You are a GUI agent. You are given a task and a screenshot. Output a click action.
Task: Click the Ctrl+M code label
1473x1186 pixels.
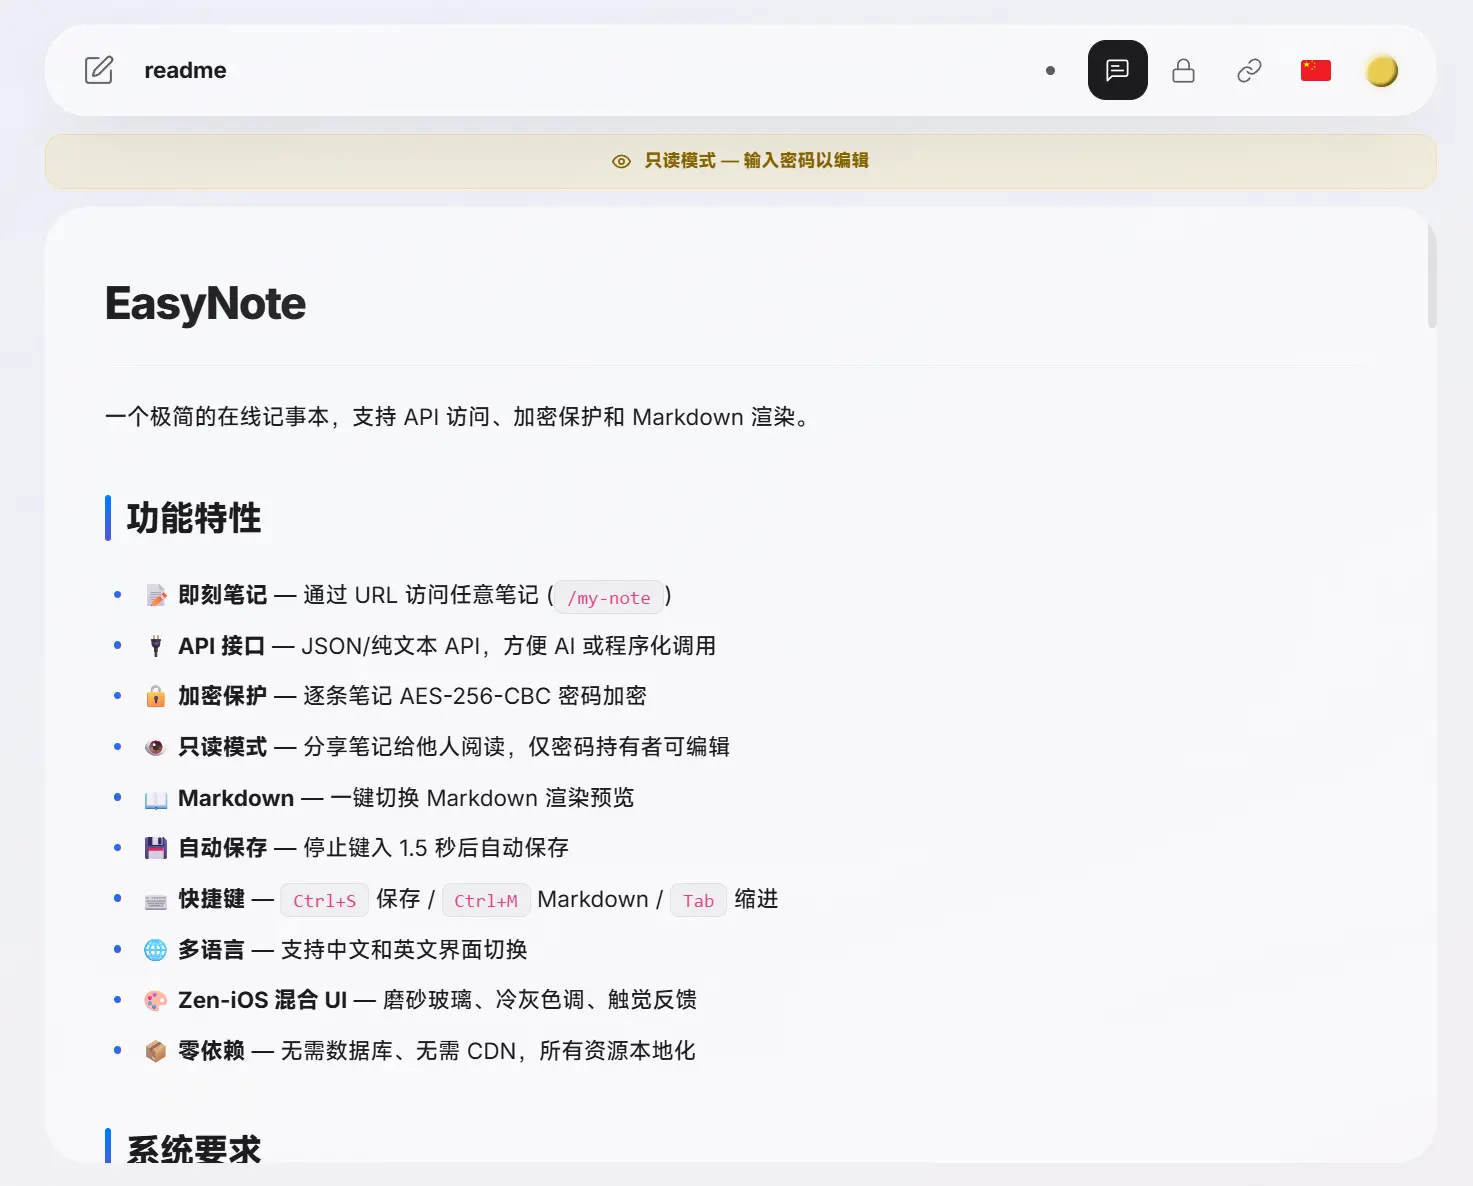point(486,900)
